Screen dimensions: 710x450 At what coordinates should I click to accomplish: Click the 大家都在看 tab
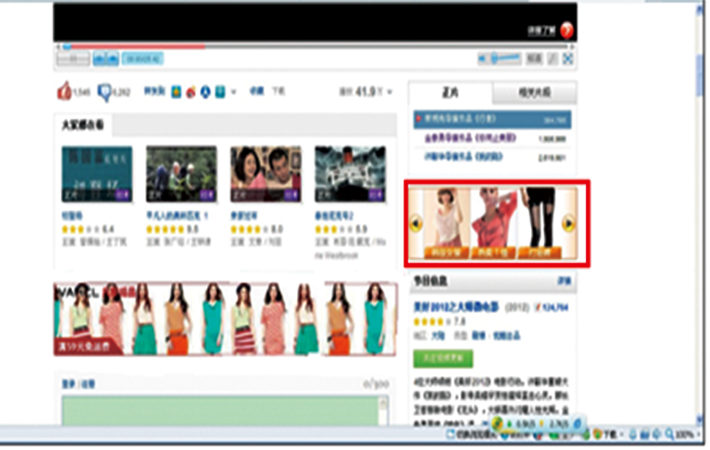83,125
